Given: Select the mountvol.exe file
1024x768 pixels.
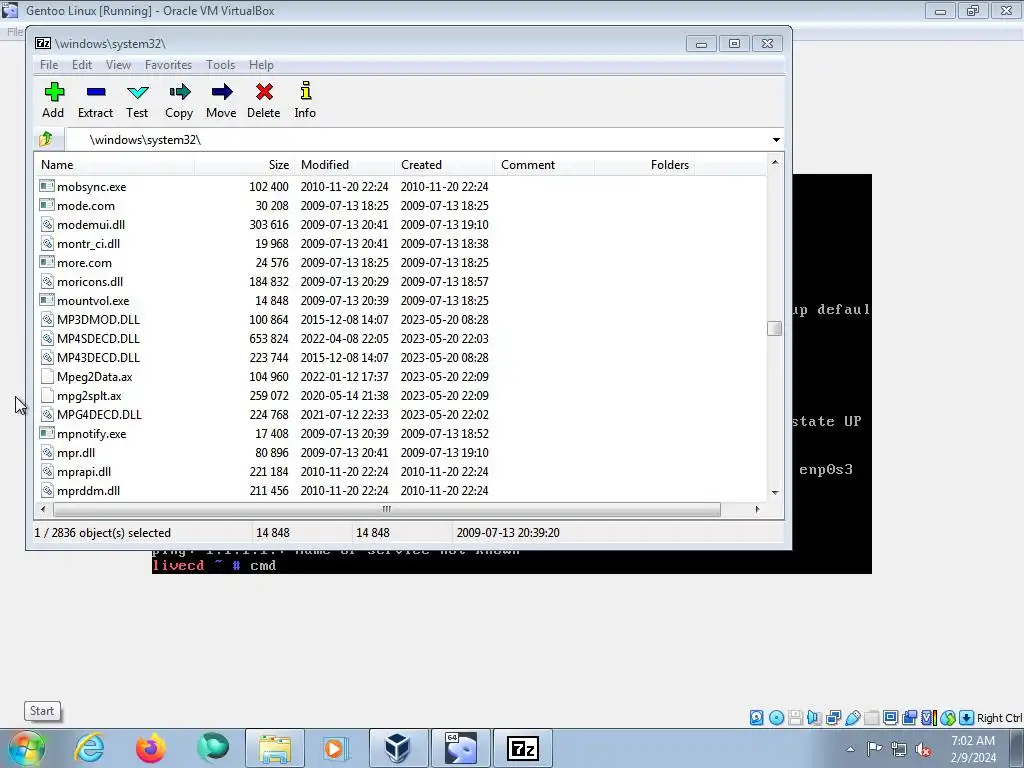Looking at the screenshot, I should [93, 300].
